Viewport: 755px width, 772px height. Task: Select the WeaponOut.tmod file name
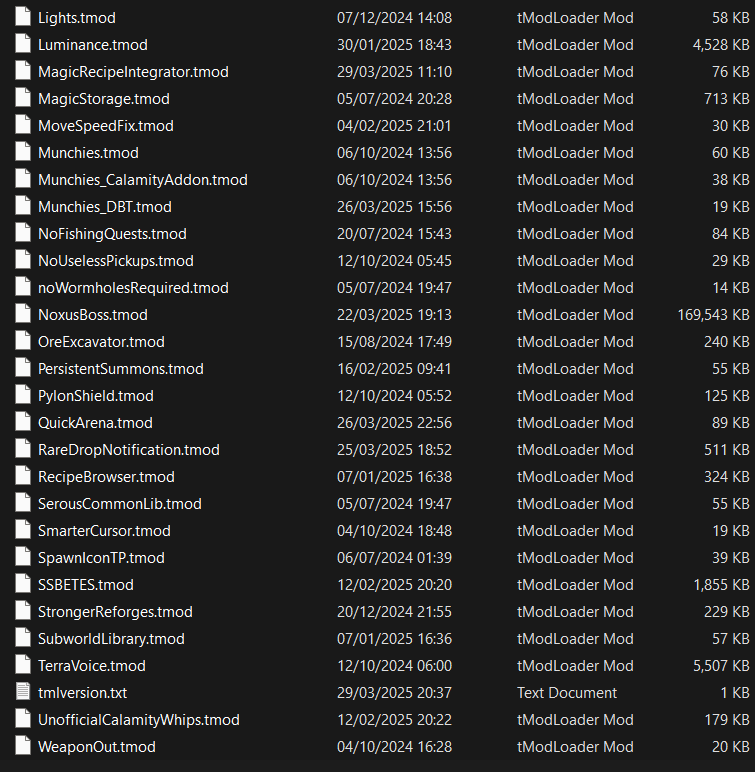[97, 747]
